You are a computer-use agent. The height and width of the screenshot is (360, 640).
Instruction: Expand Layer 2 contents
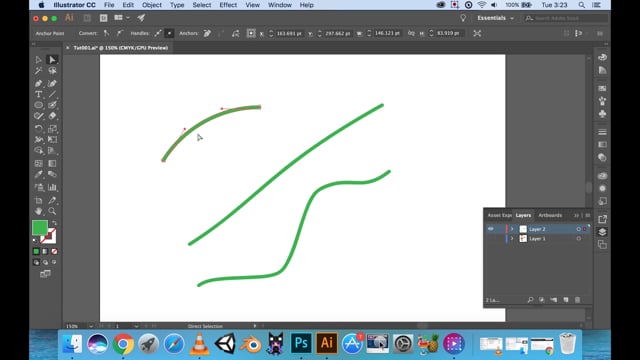512,229
